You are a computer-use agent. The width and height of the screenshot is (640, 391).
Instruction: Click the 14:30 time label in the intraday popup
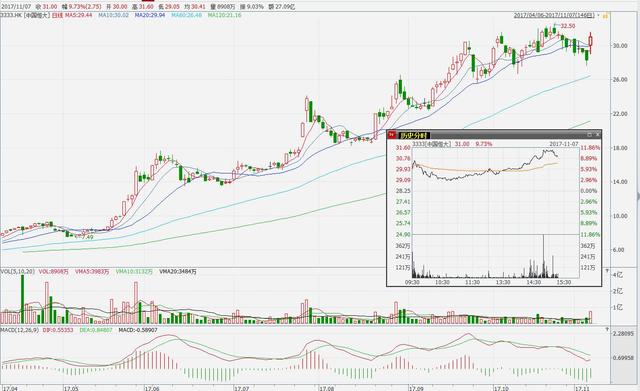point(533,282)
